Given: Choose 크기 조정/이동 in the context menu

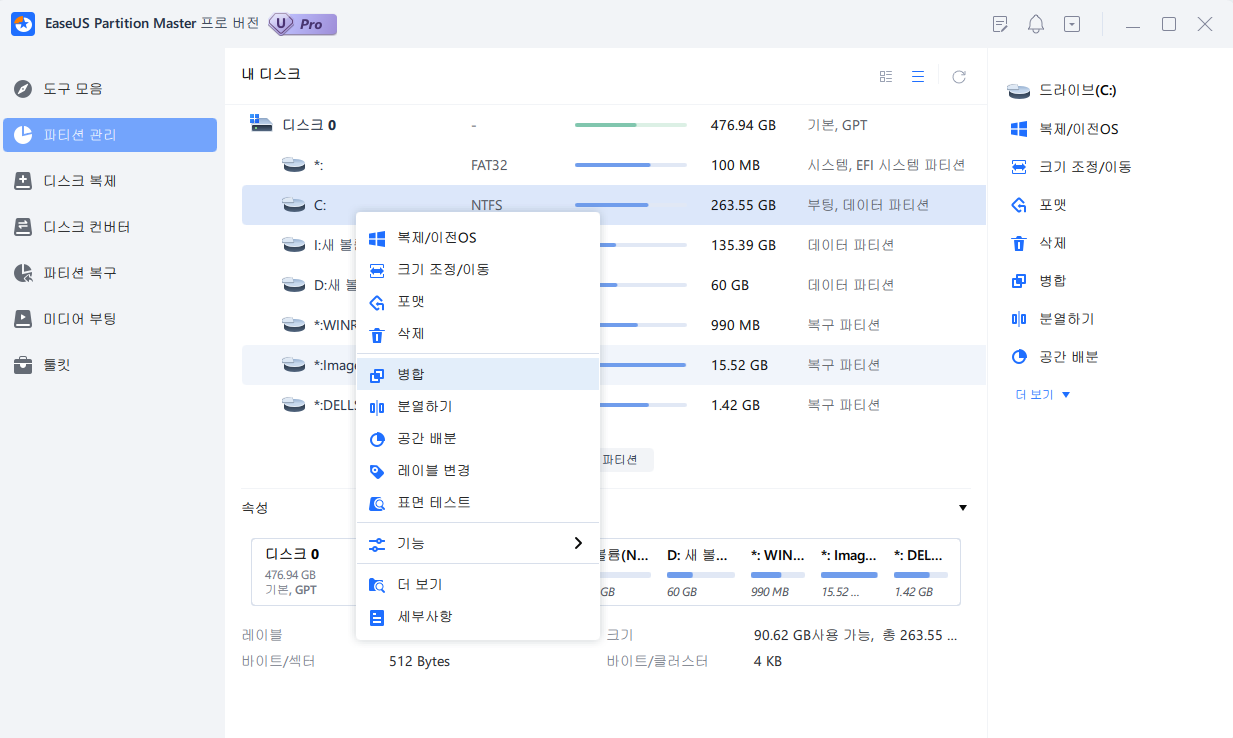Looking at the screenshot, I should coord(478,270).
